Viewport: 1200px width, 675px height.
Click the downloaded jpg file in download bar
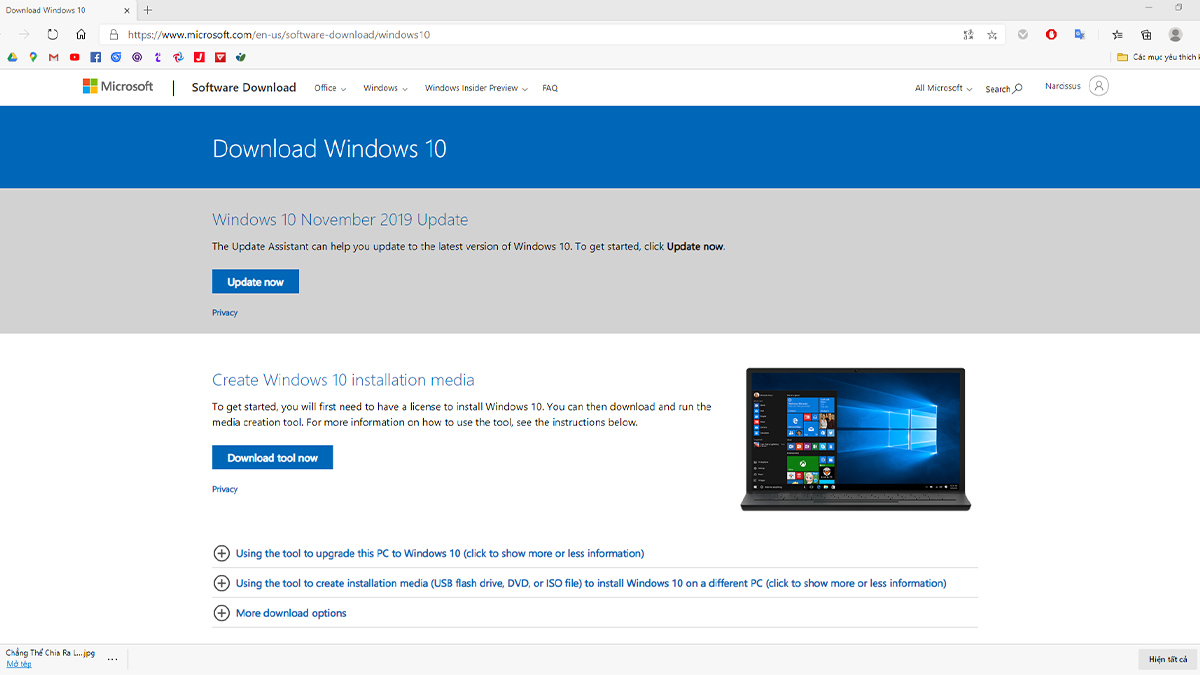coord(50,653)
